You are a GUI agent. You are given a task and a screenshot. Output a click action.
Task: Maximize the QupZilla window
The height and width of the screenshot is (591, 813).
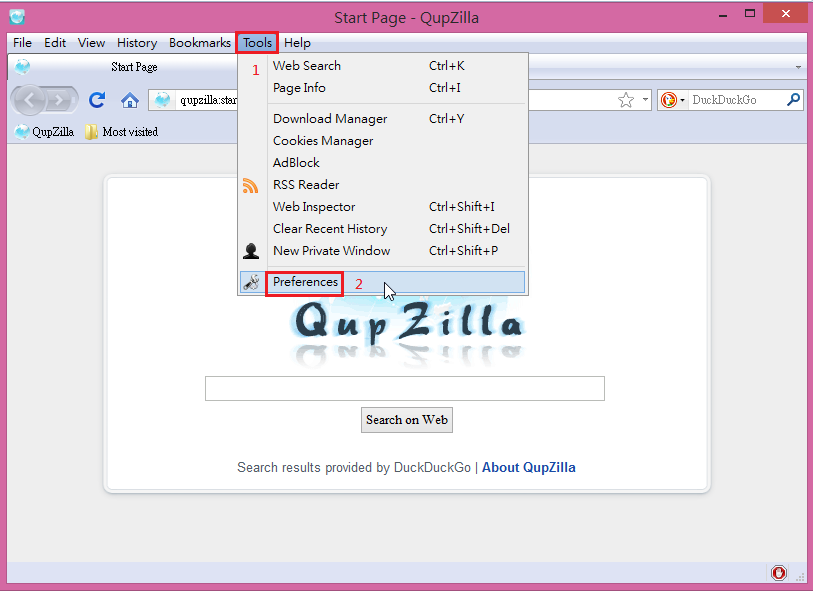point(750,13)
